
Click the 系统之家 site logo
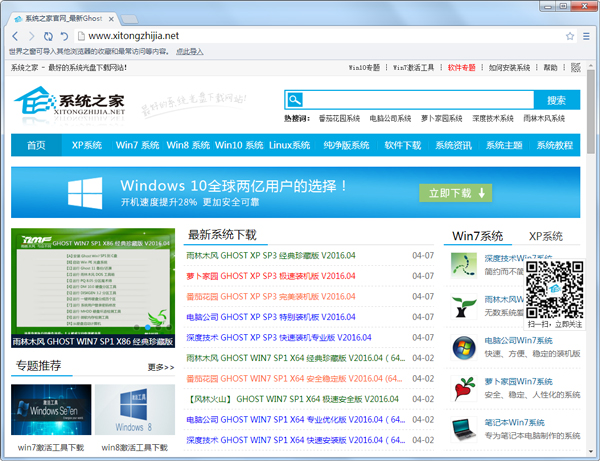[x=71, y=102]
